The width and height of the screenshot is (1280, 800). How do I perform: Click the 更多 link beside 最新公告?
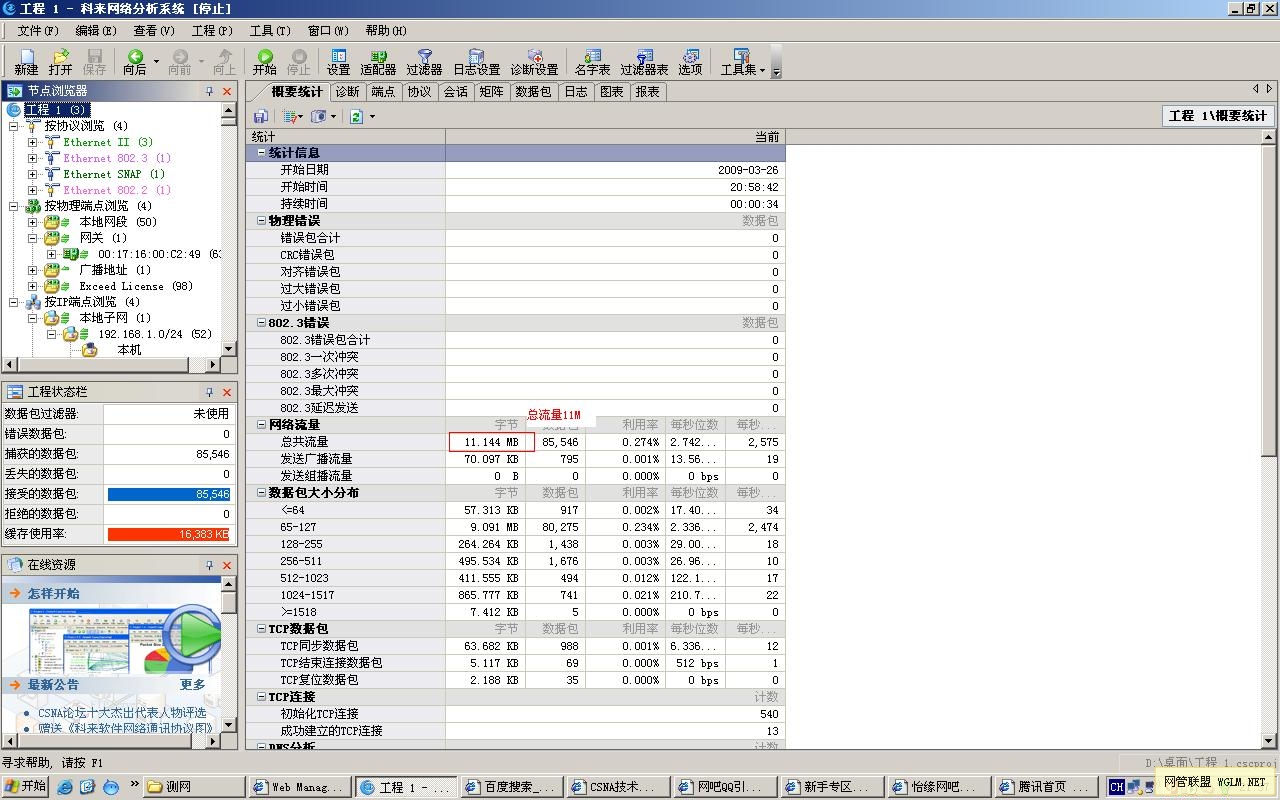[x=192, y=684]
